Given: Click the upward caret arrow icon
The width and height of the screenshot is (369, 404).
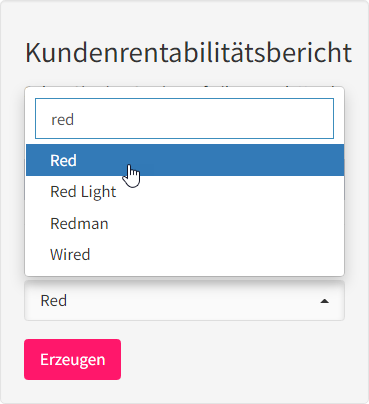Looking at the screenshot, I should tap(324, 301).
